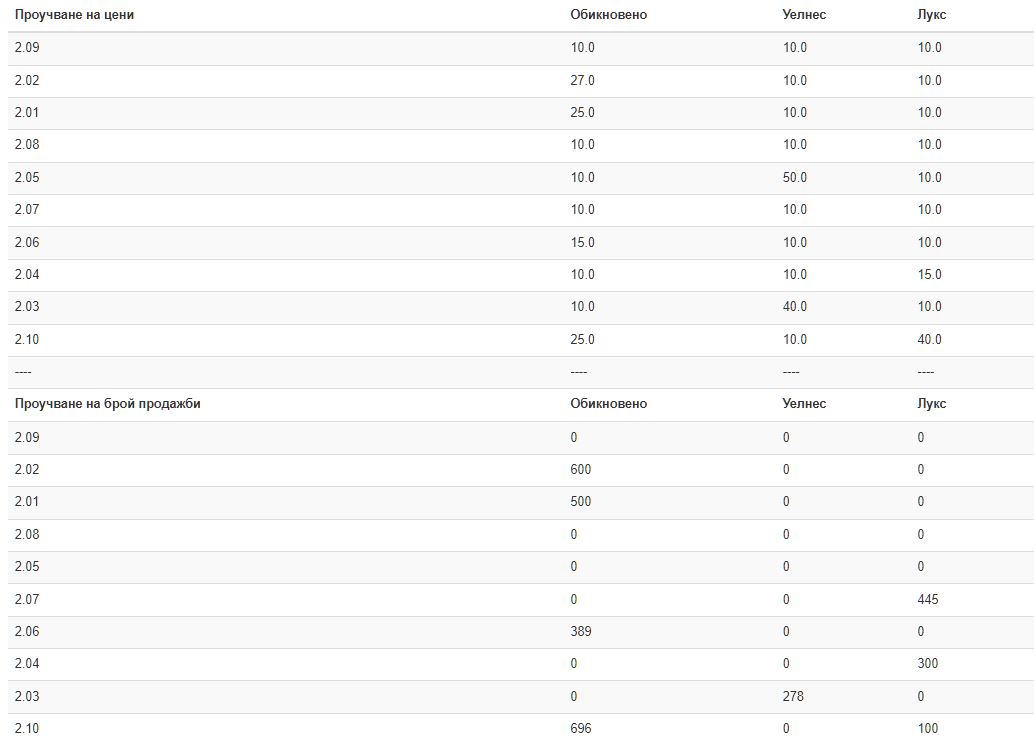The width and height of the screenshot is (1036, 744).
Task: Click the 278 Уелнес sales value
Action: (x=793, y=696)
